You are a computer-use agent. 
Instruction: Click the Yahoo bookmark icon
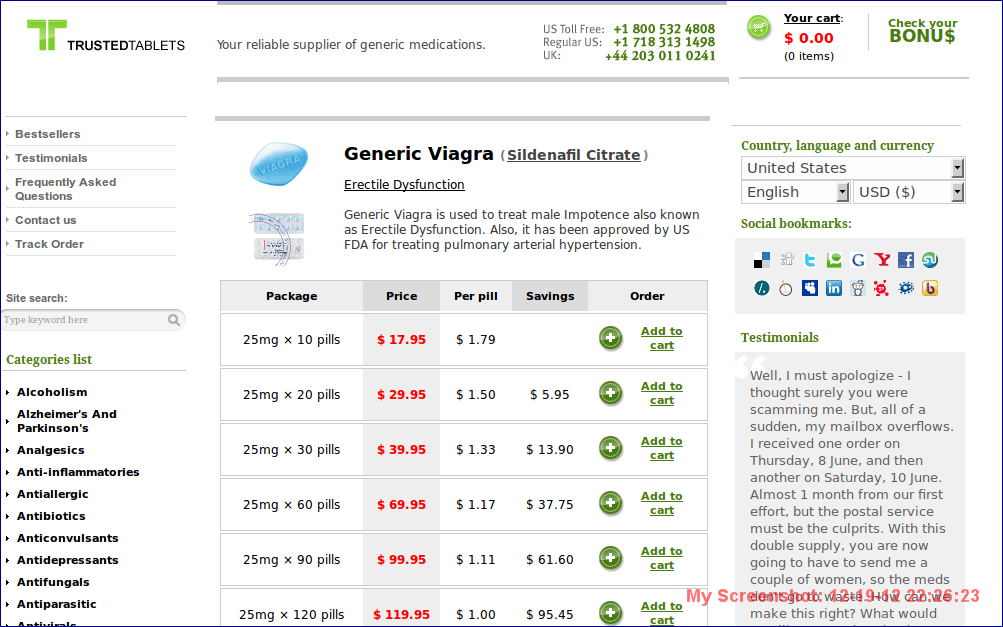pos(882,260)
